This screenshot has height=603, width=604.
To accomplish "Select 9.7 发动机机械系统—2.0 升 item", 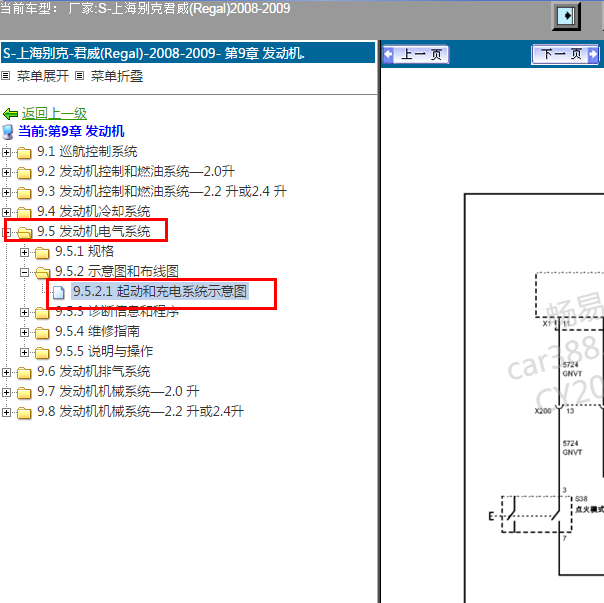I will point(118,392).
